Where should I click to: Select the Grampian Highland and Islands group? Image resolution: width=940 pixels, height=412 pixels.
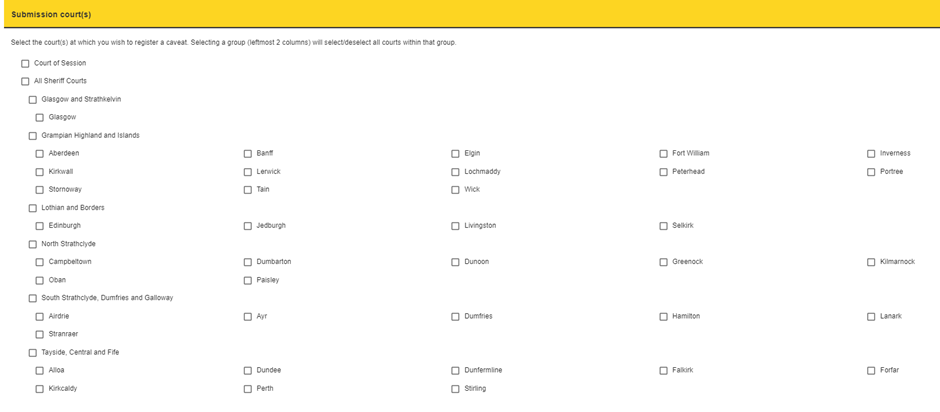(x=32, y=136)
